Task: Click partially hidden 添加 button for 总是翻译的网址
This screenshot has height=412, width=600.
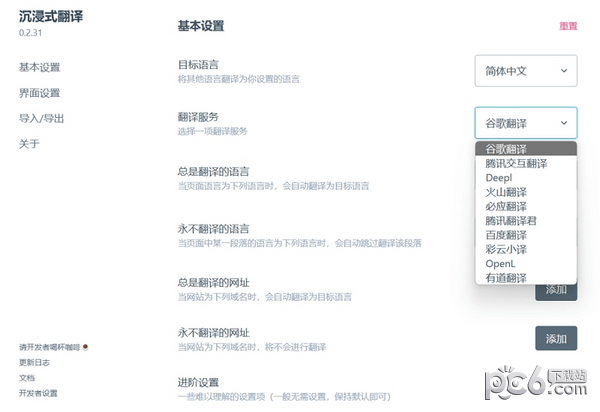Action: tap(556, 292)
